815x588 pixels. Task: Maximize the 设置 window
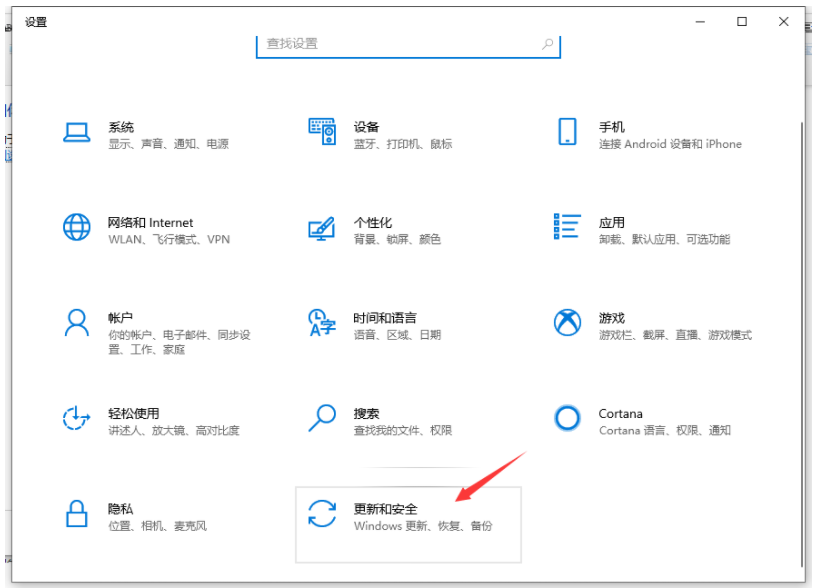click(x=742, y=21)
